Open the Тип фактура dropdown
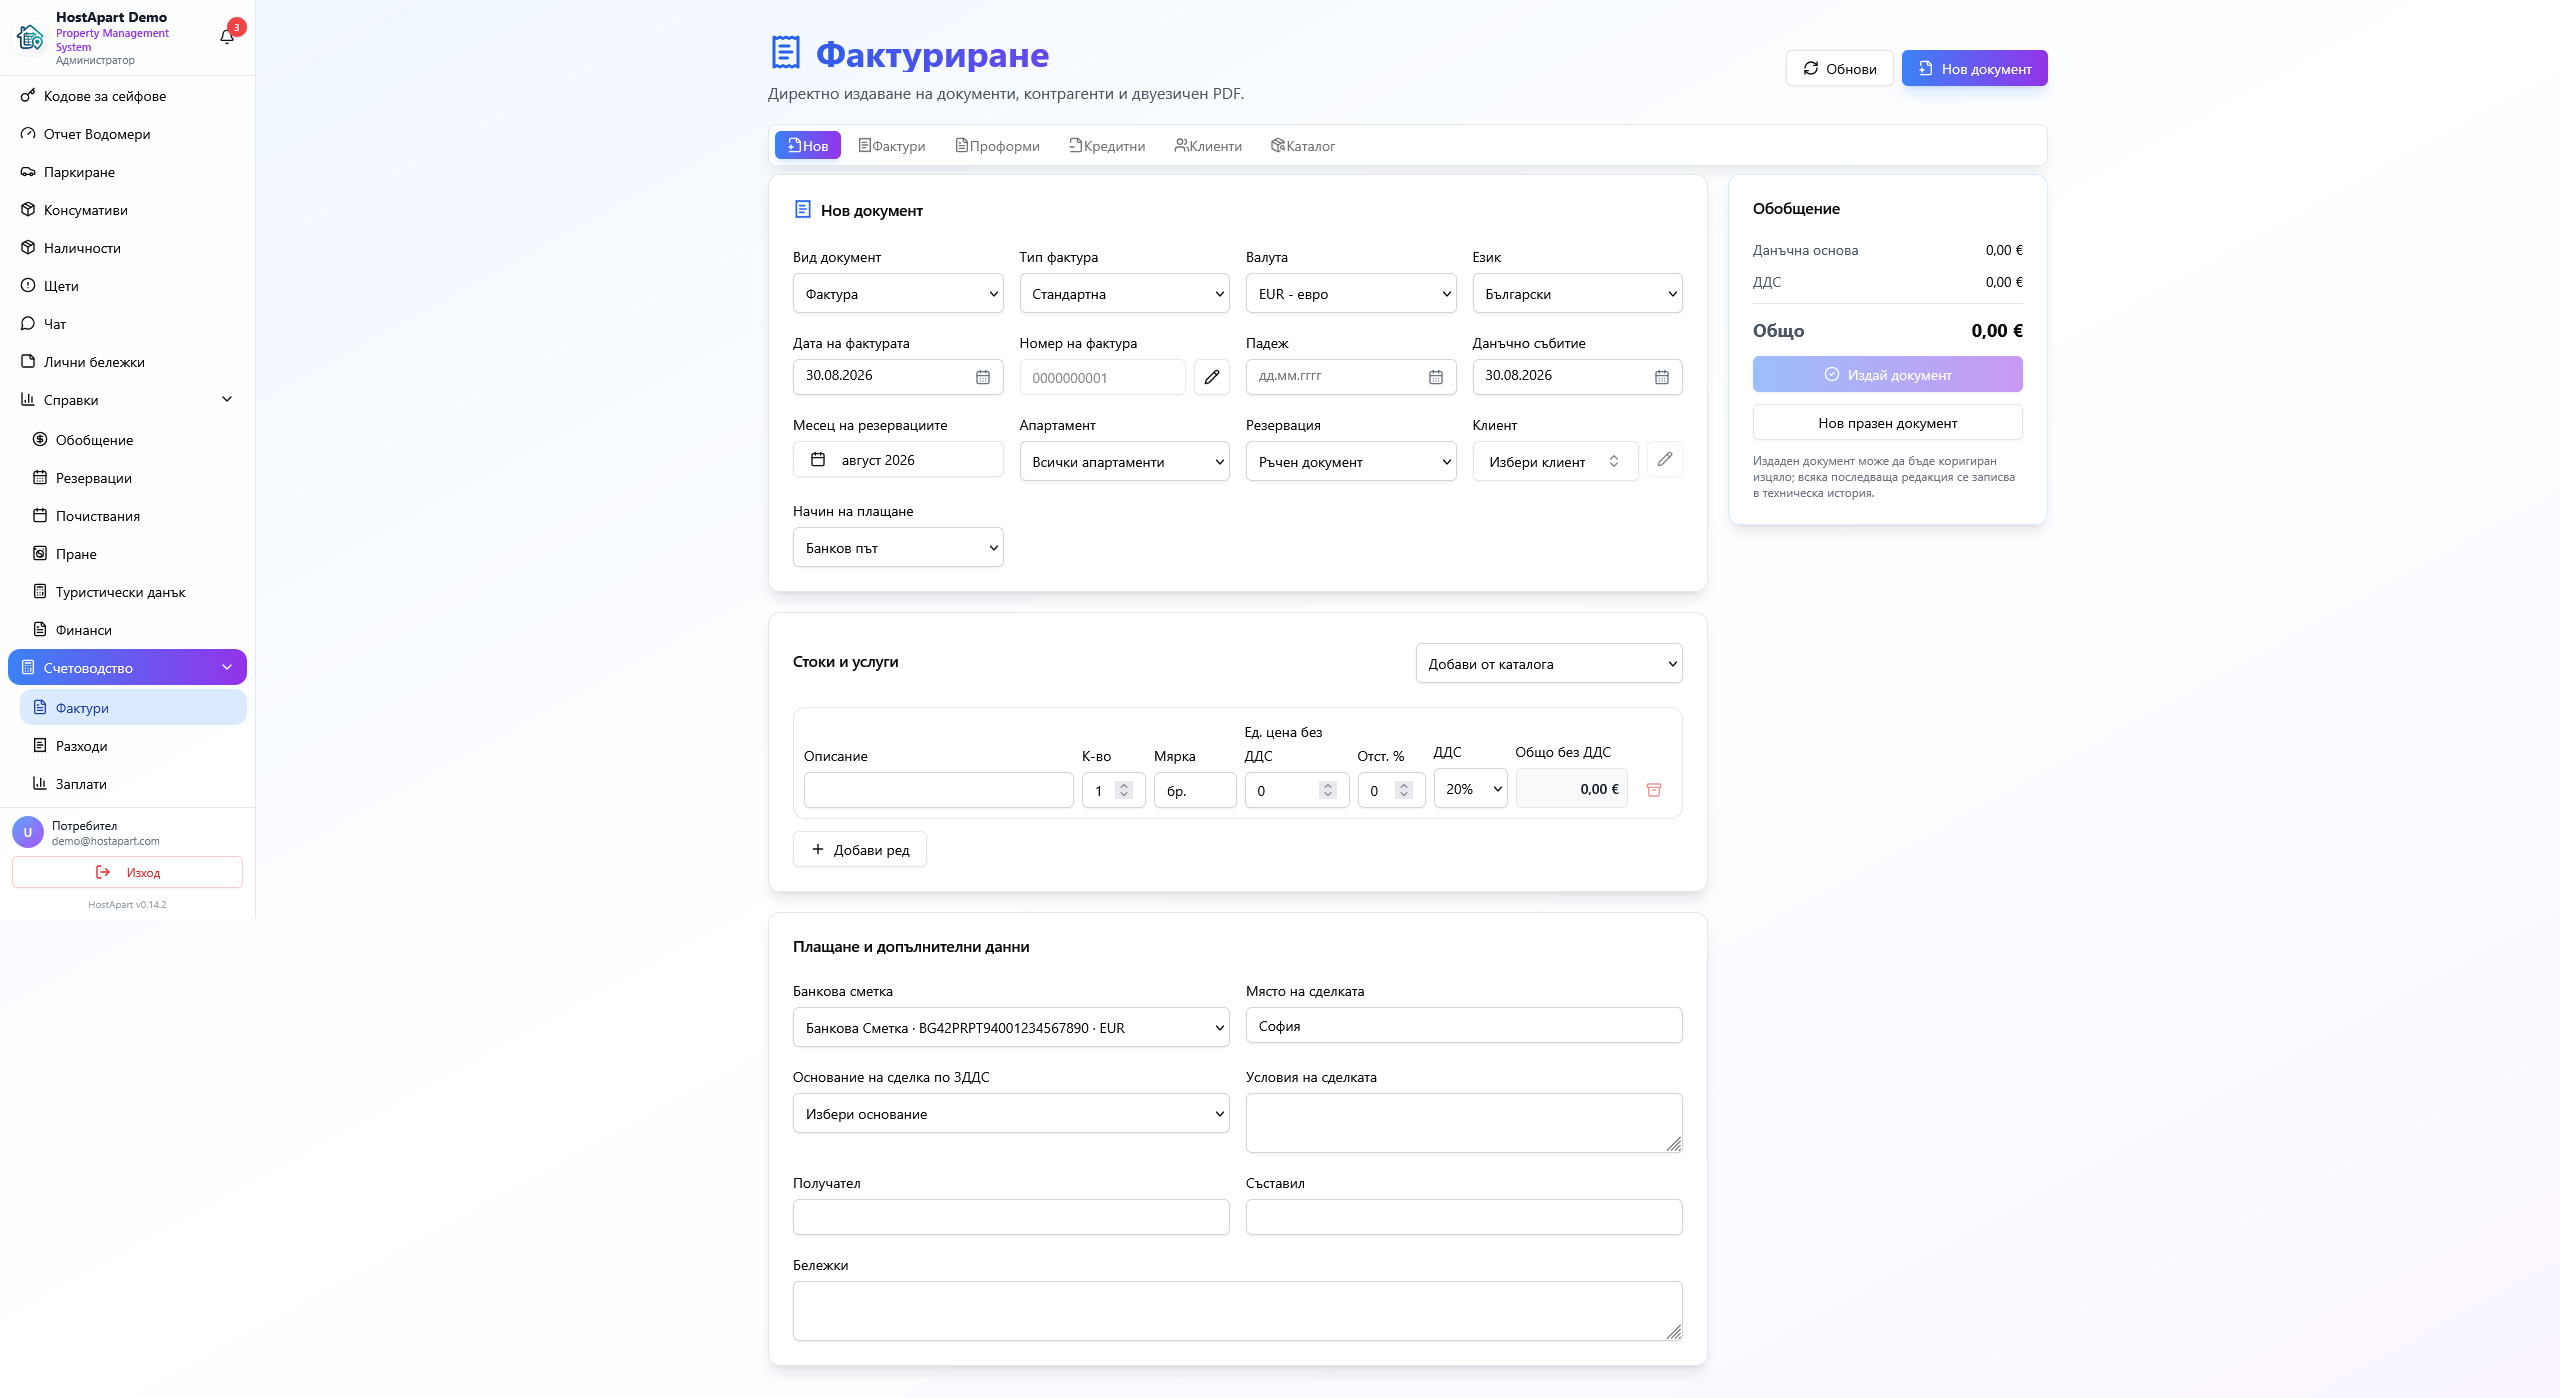Screen dimensions: 2560x1398 (x=1124, y=294)
